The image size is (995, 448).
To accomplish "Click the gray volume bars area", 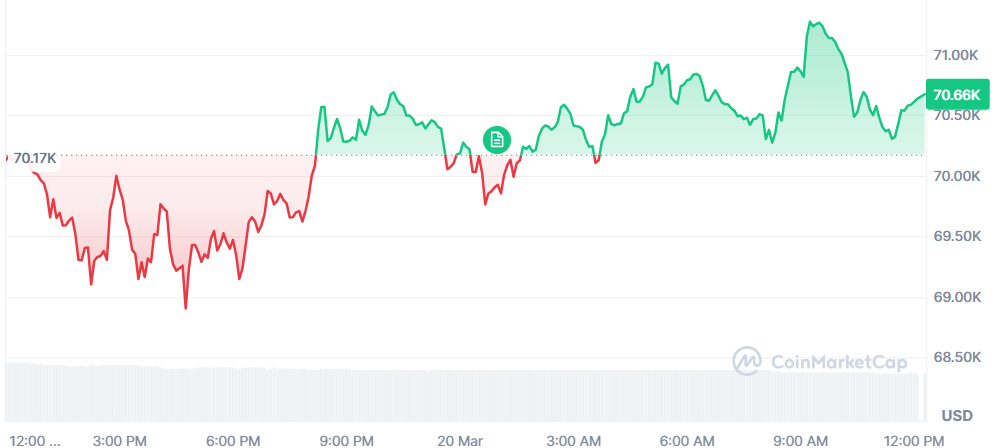I will pyautogui.click(x=460, y=394).
